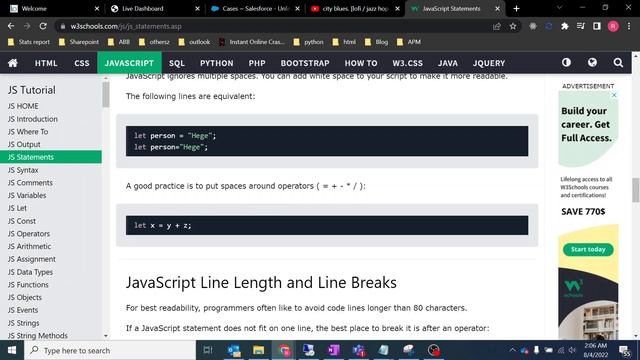This screenshot has width=640, height=360.
Task: Share this page icon in address bar
Action: point(497,26)
